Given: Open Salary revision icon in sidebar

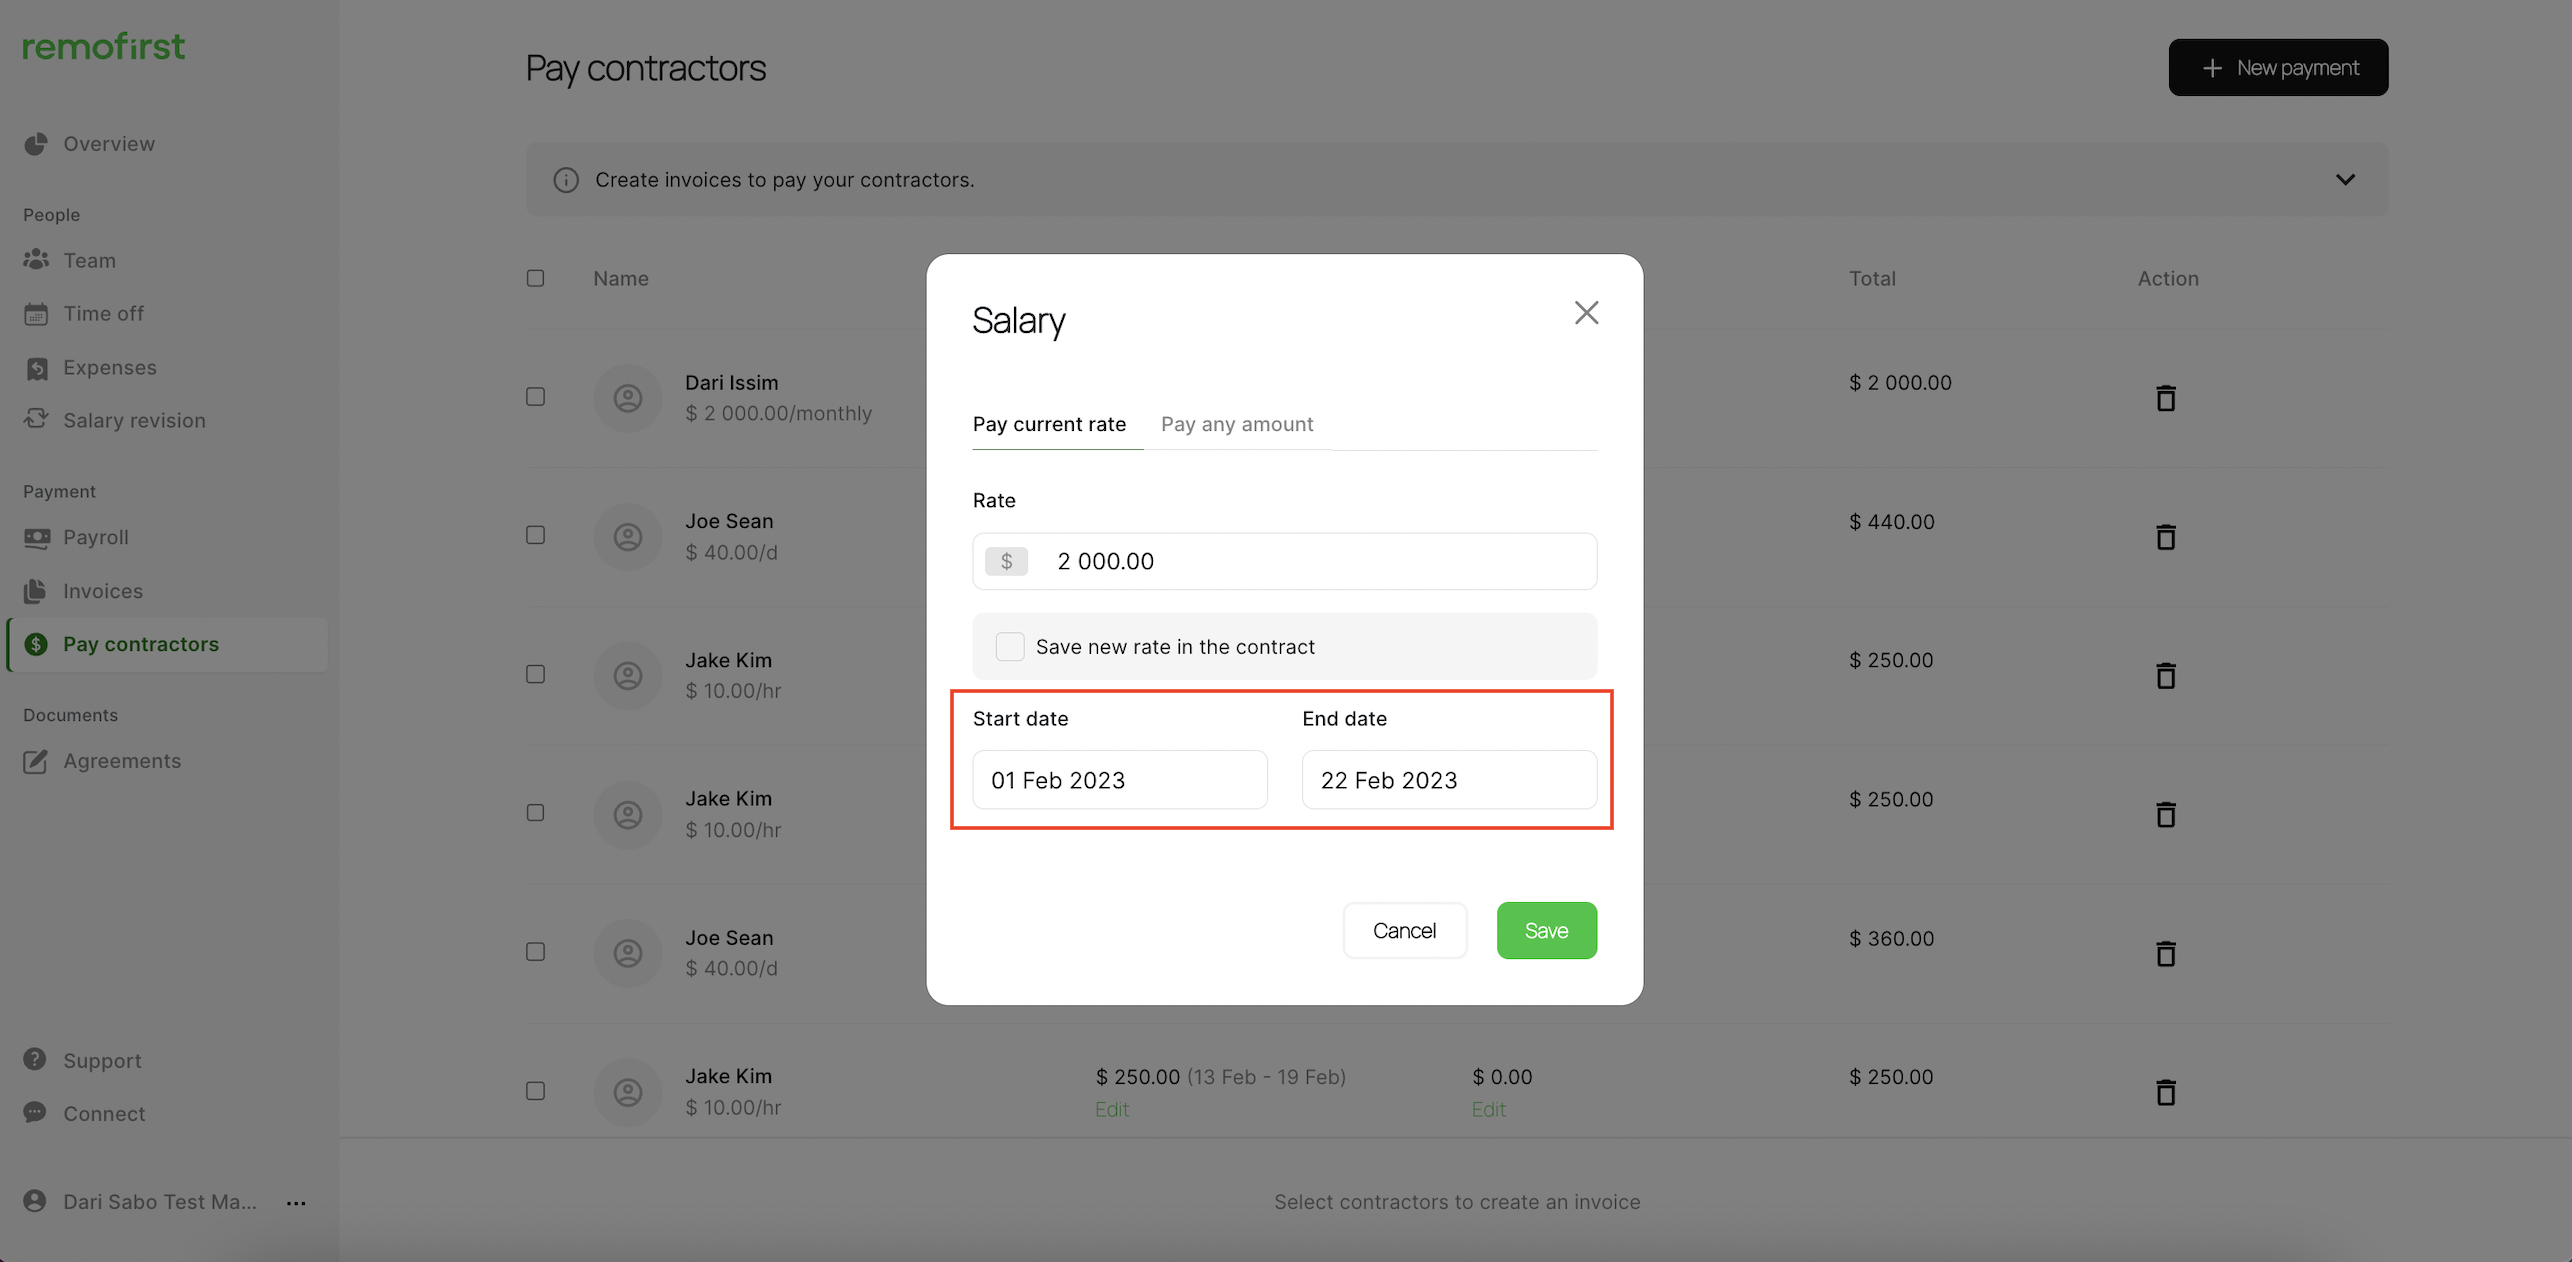Looking at the screenshot, I should (36, 419).
